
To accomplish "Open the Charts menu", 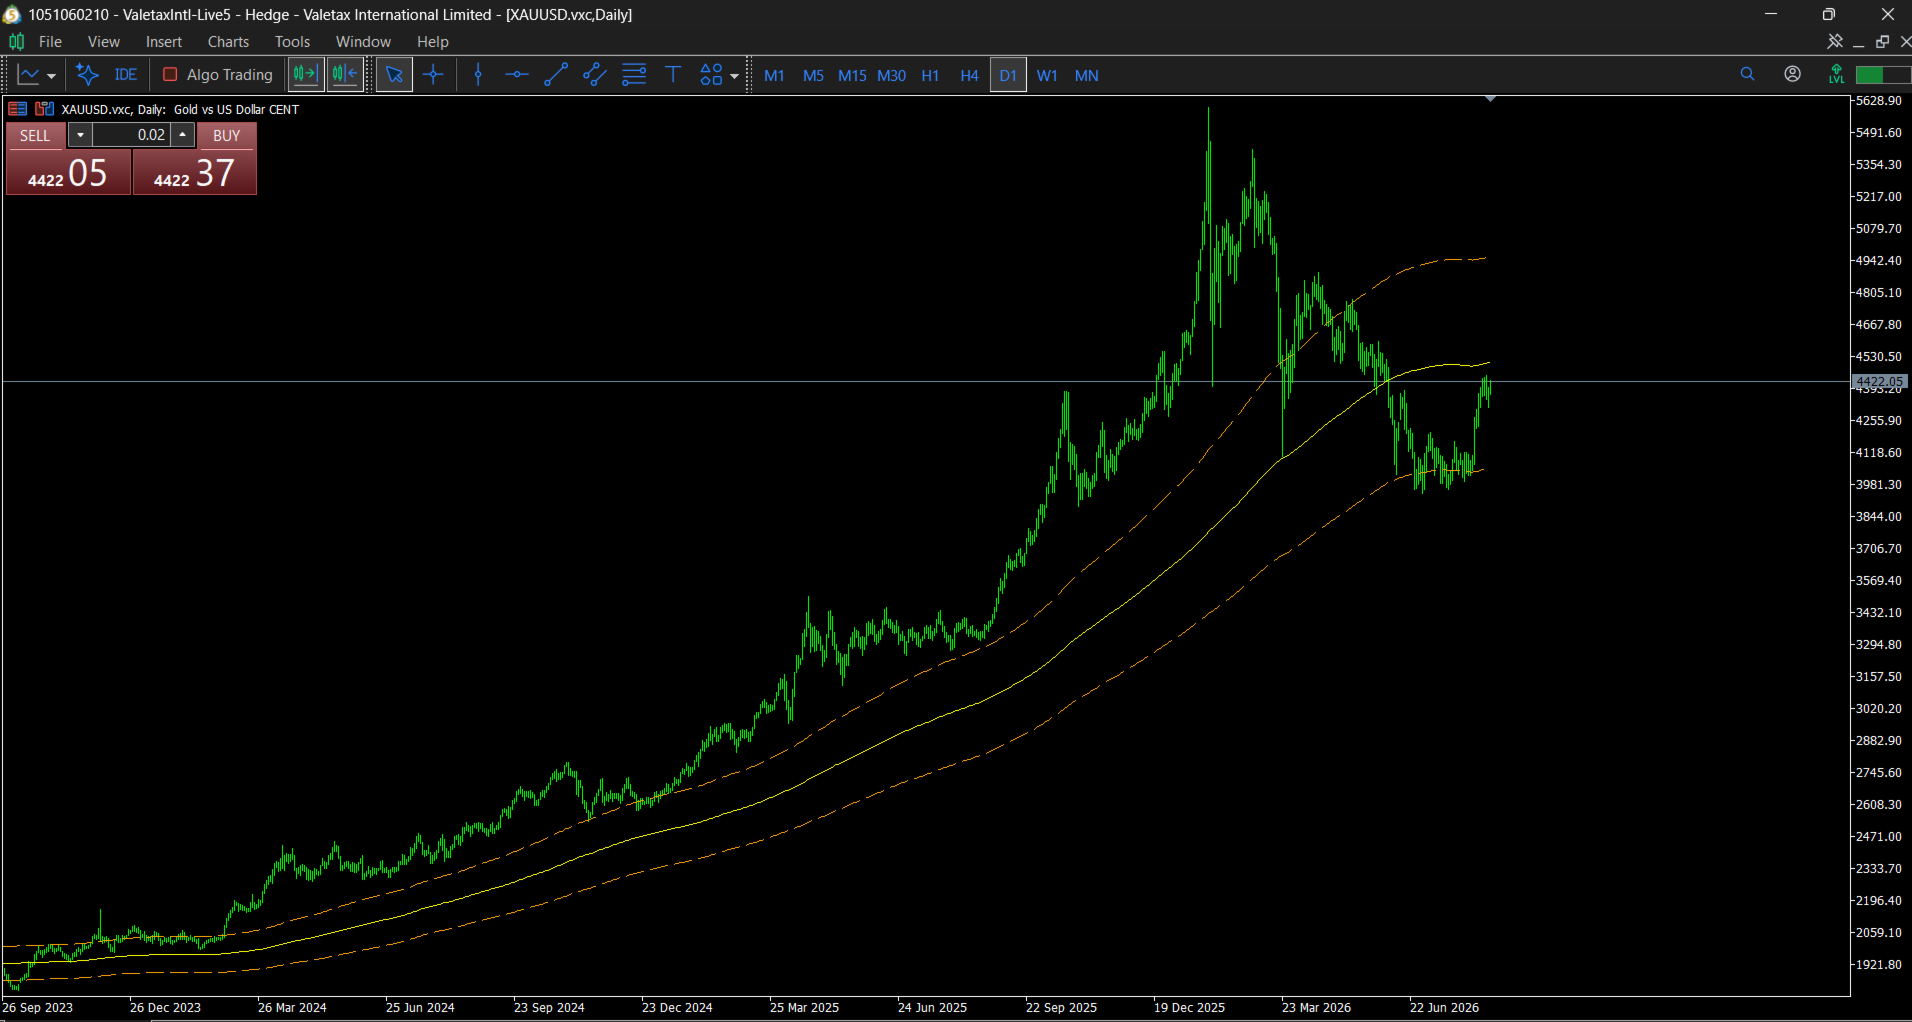I will coord(228,42).
